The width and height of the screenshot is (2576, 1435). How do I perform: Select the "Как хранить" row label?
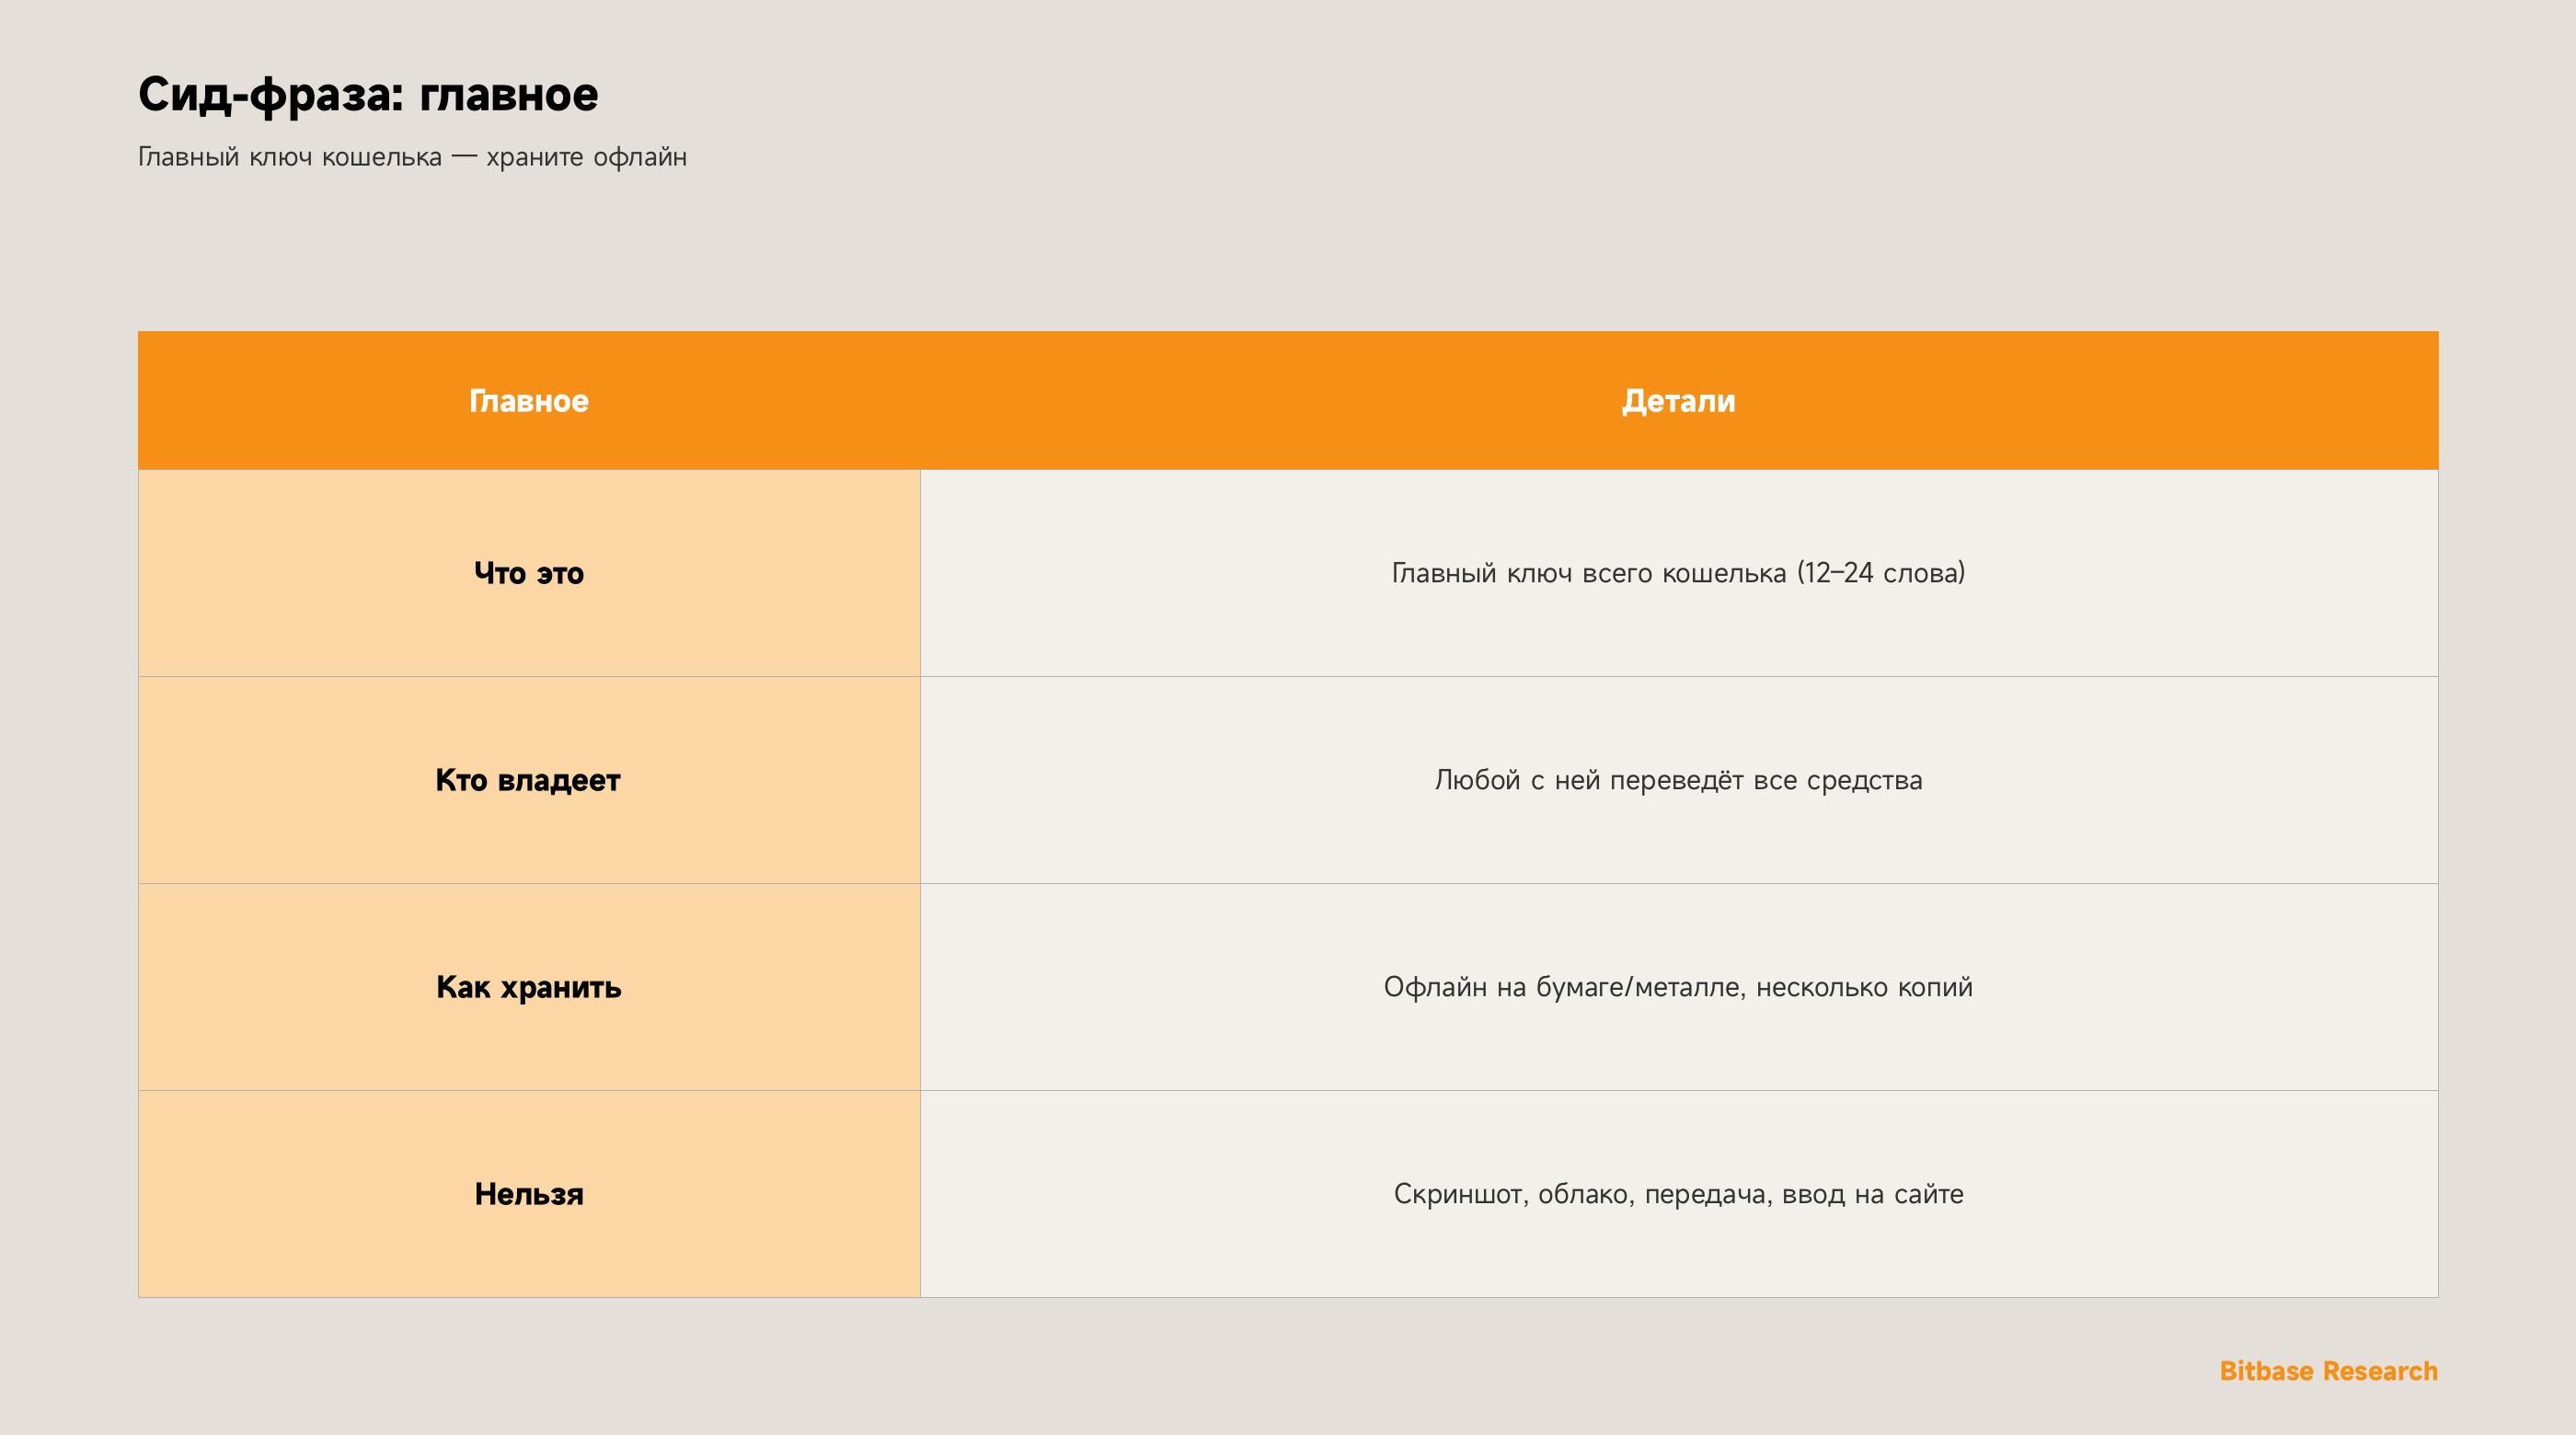tap(529, 987)
